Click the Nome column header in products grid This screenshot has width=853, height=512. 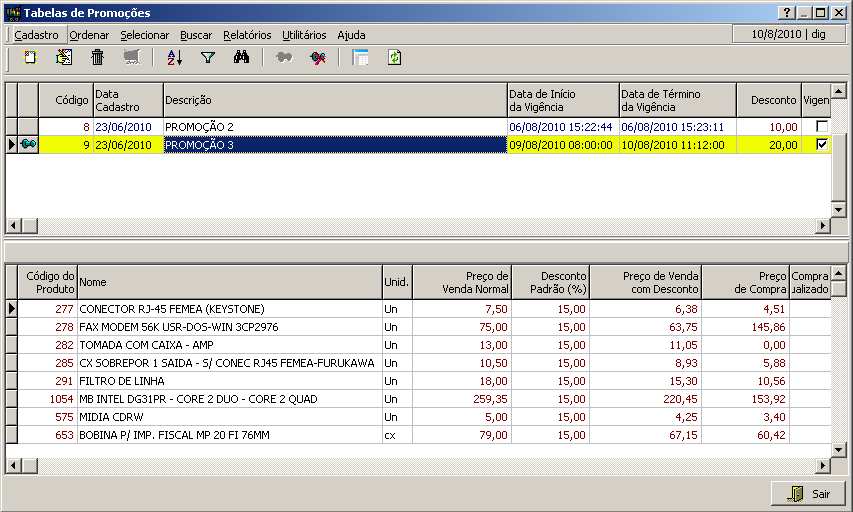pyautogui.click(x=229, y=282)
